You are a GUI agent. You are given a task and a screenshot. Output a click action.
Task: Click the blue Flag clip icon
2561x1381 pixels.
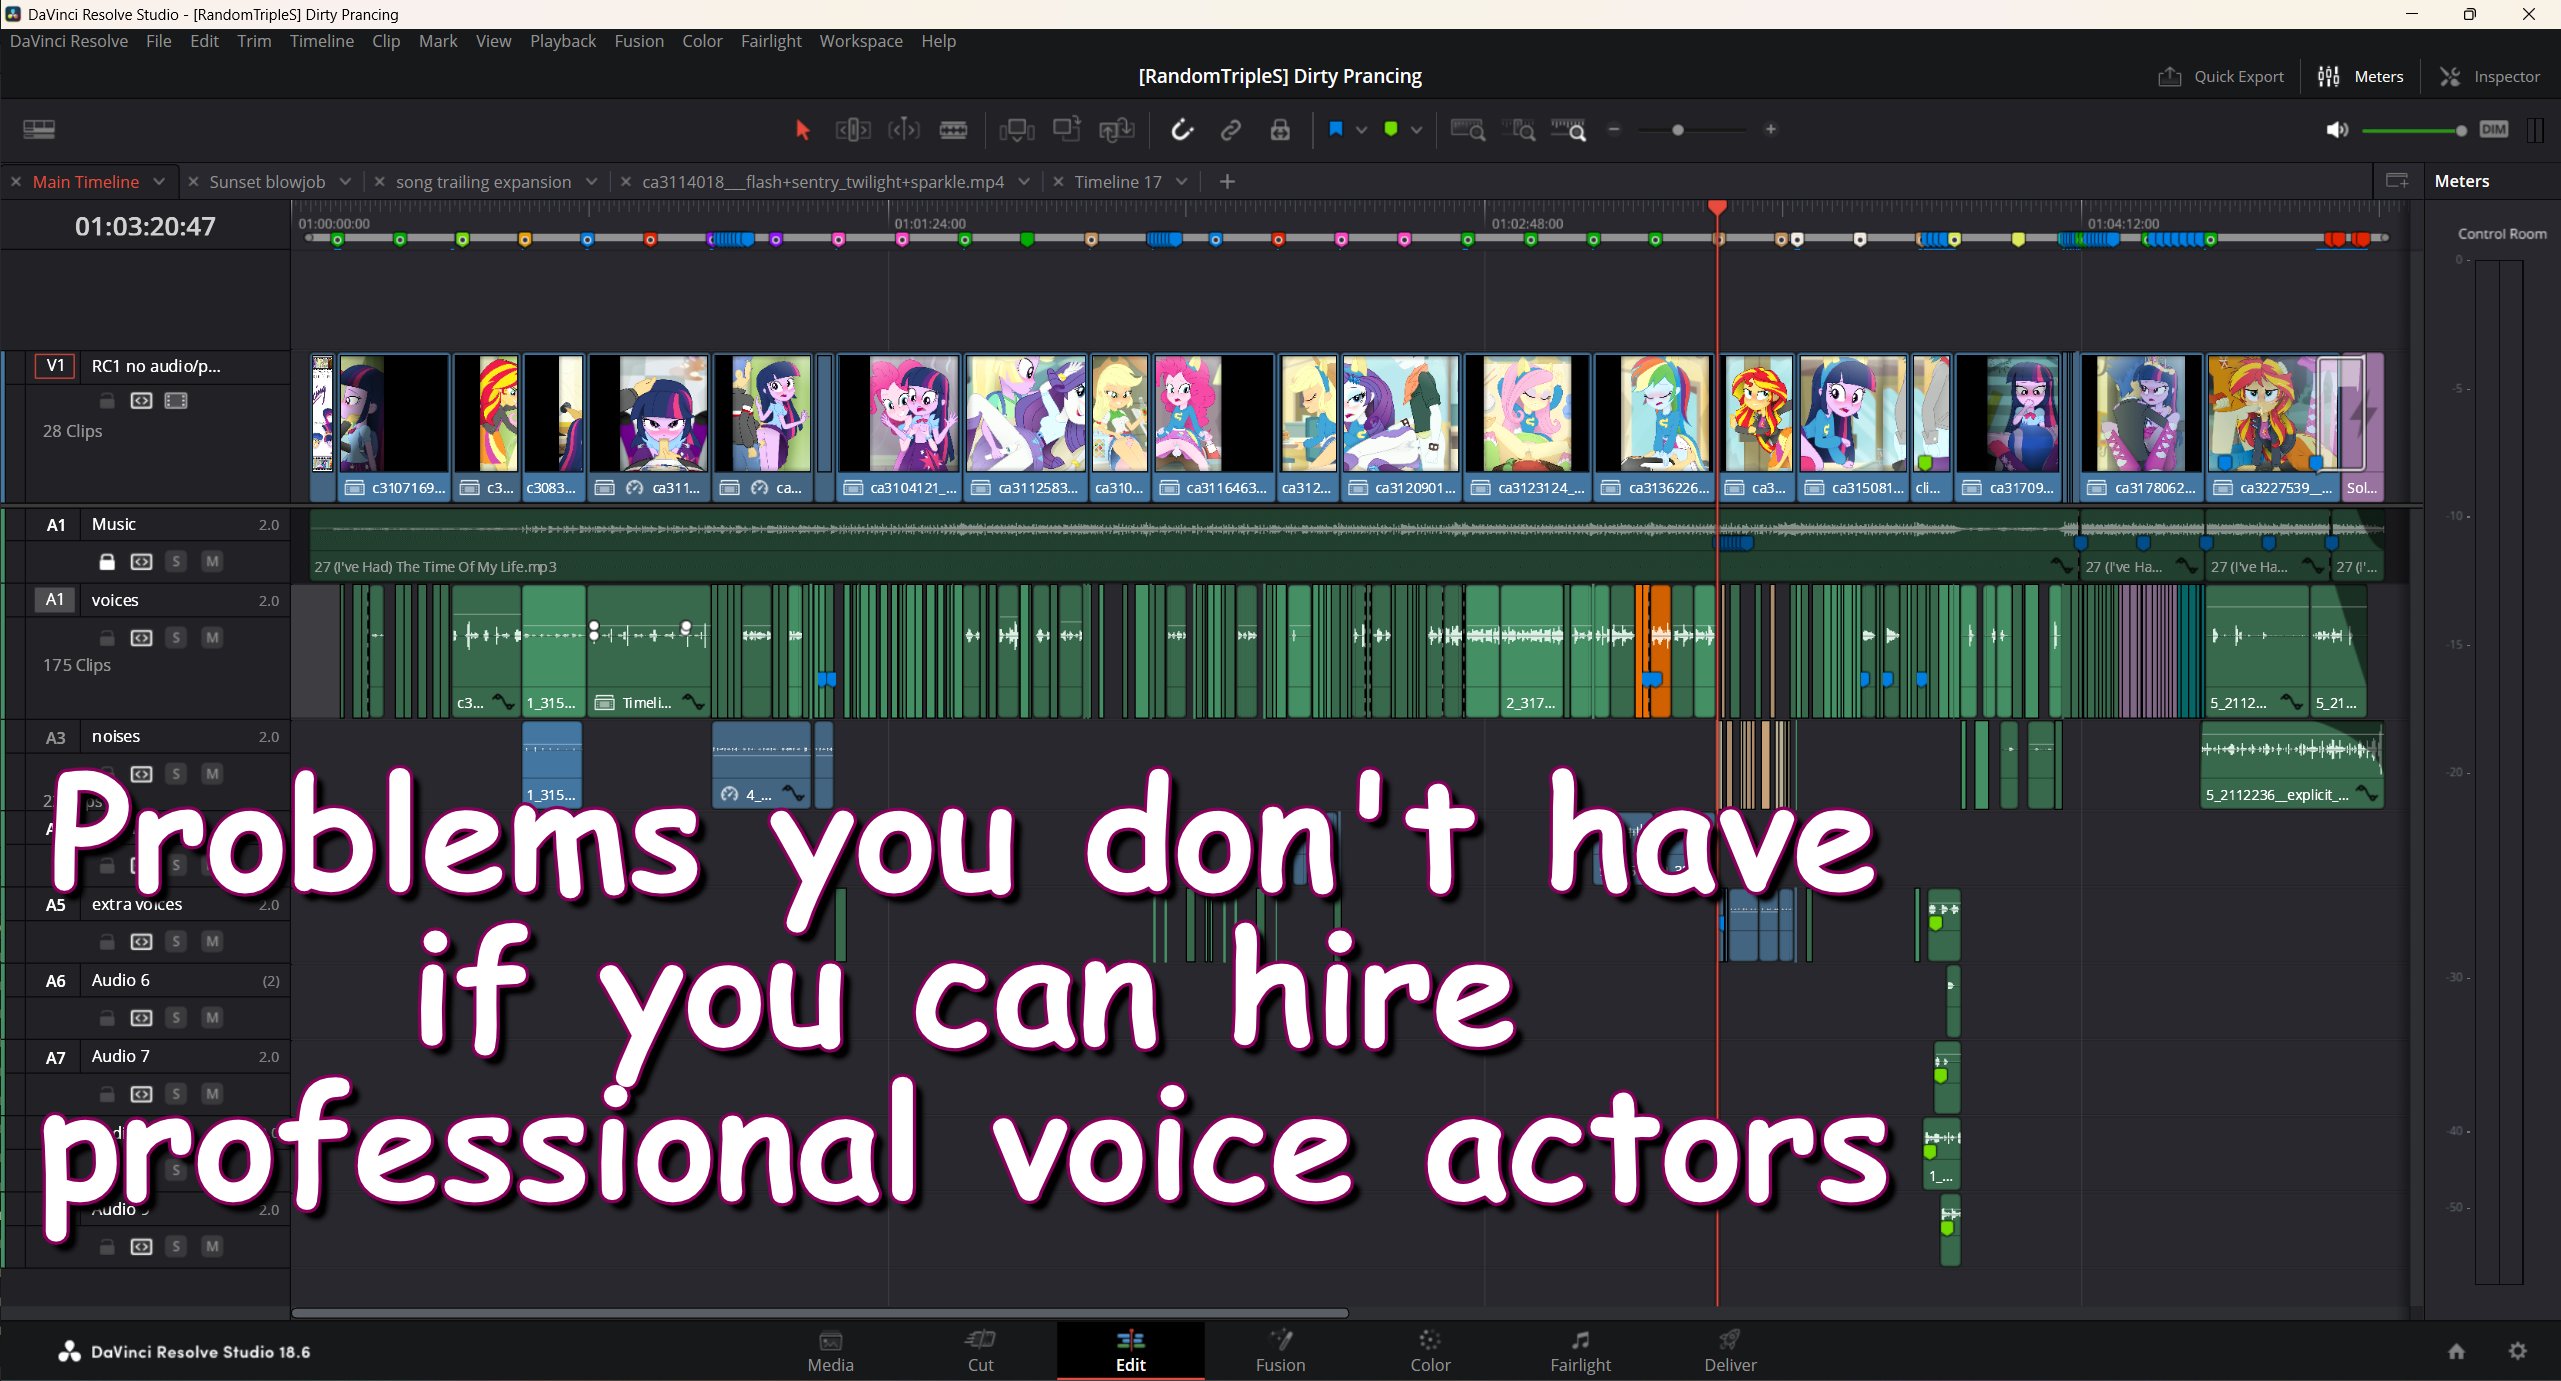pyautogui.click(x=1335, y=129)
